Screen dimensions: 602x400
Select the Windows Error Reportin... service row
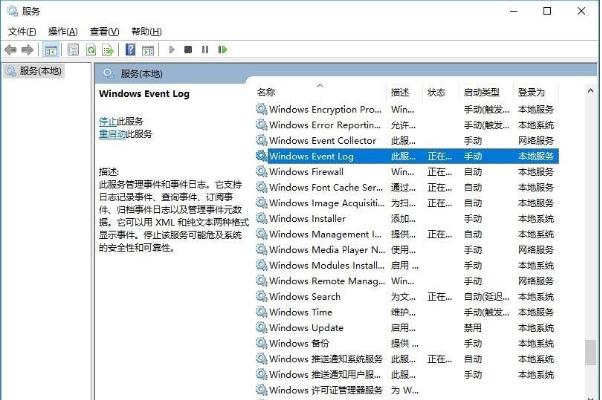[x=407, y=125]
